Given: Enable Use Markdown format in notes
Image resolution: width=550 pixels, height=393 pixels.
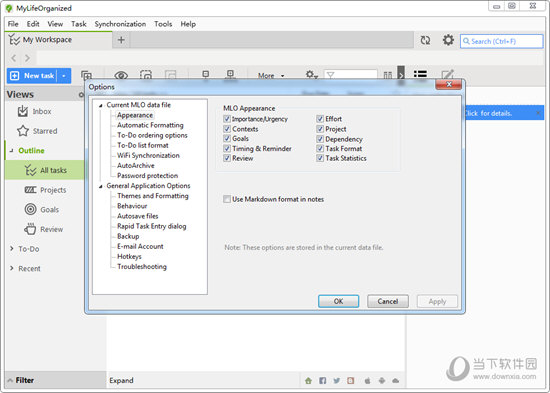Looking at the screenshot, I should pyautogui.click(x=227, y=199).
